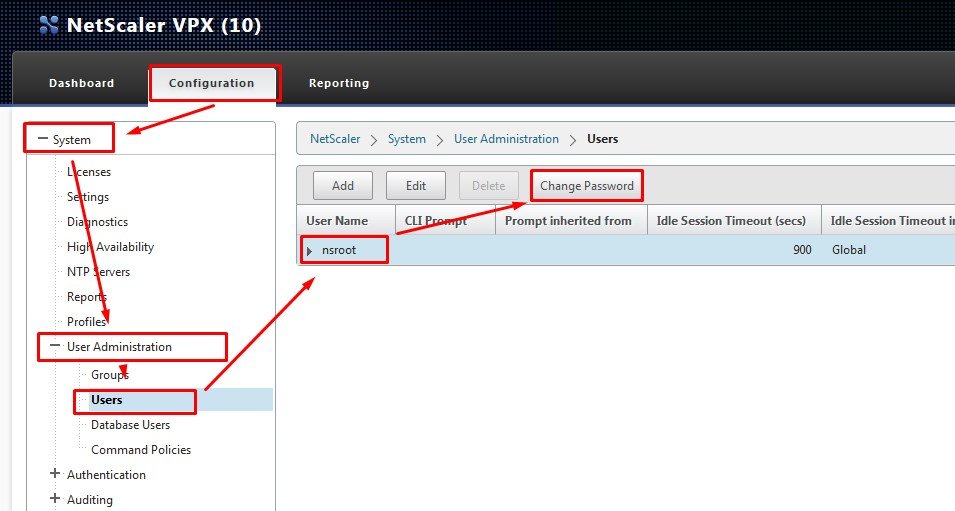
Task: Click the Add user button
Action: [343, 186]
